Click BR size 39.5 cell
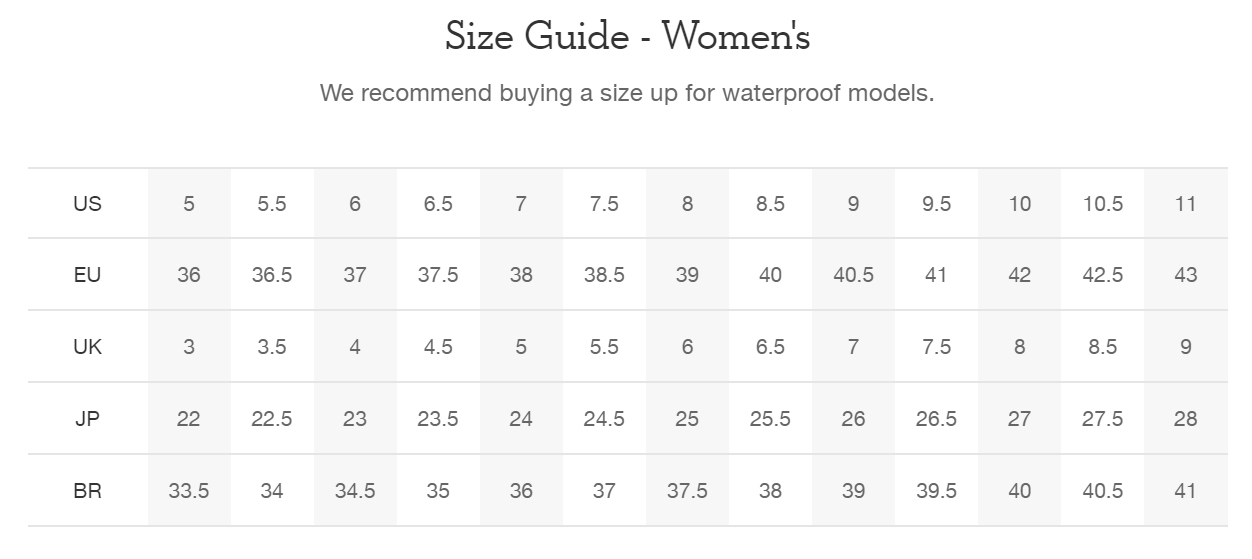Screen dimensions: 1252x559 [x=936, y=491]
